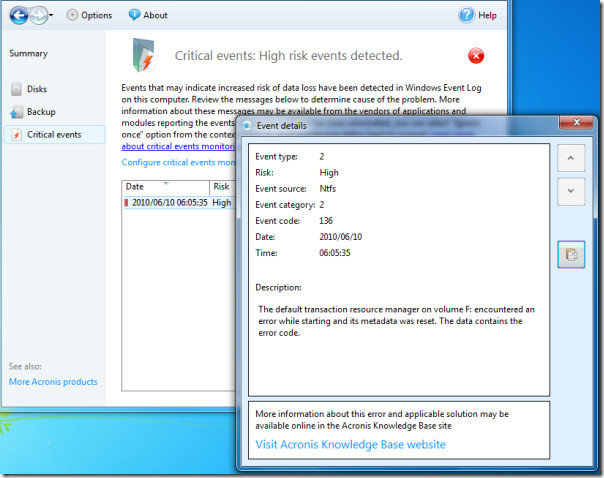Open Configure critical events monitoring link
Viewport: 604px width, 478px height.
[178, 162]
